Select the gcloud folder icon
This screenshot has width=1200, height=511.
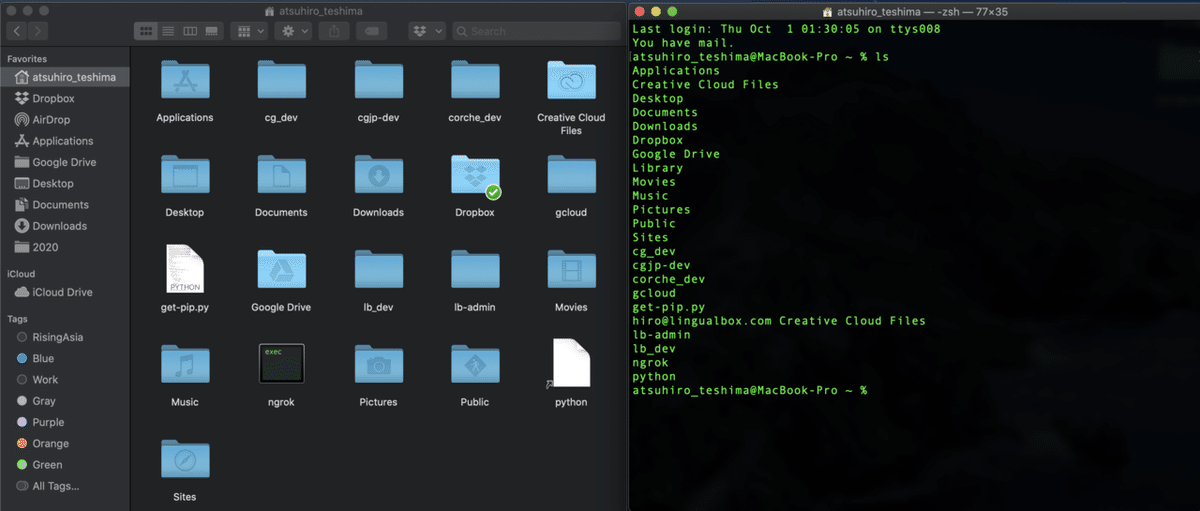pos(571,175)
